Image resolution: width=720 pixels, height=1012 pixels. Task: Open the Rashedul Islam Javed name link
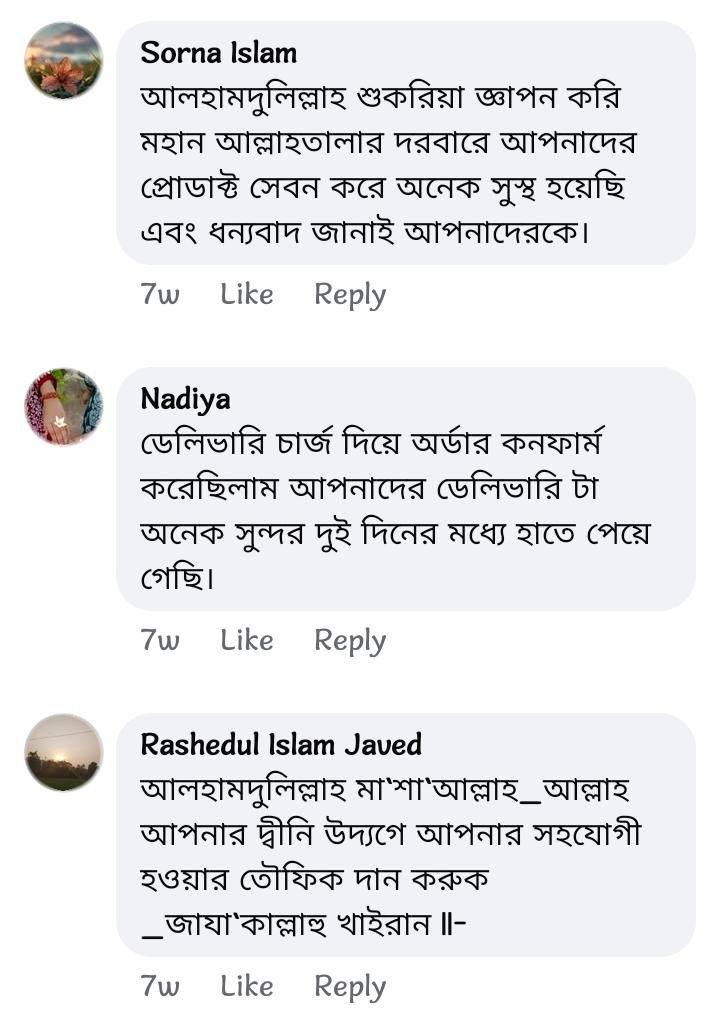tap(281, 744)
